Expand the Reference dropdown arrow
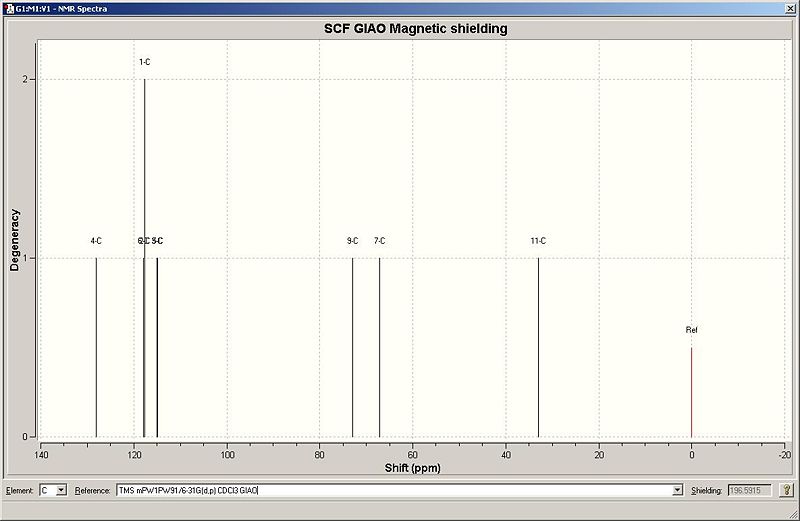Image resolution: width=800 pixels, height=521 pixels. (x=678, y=490)
